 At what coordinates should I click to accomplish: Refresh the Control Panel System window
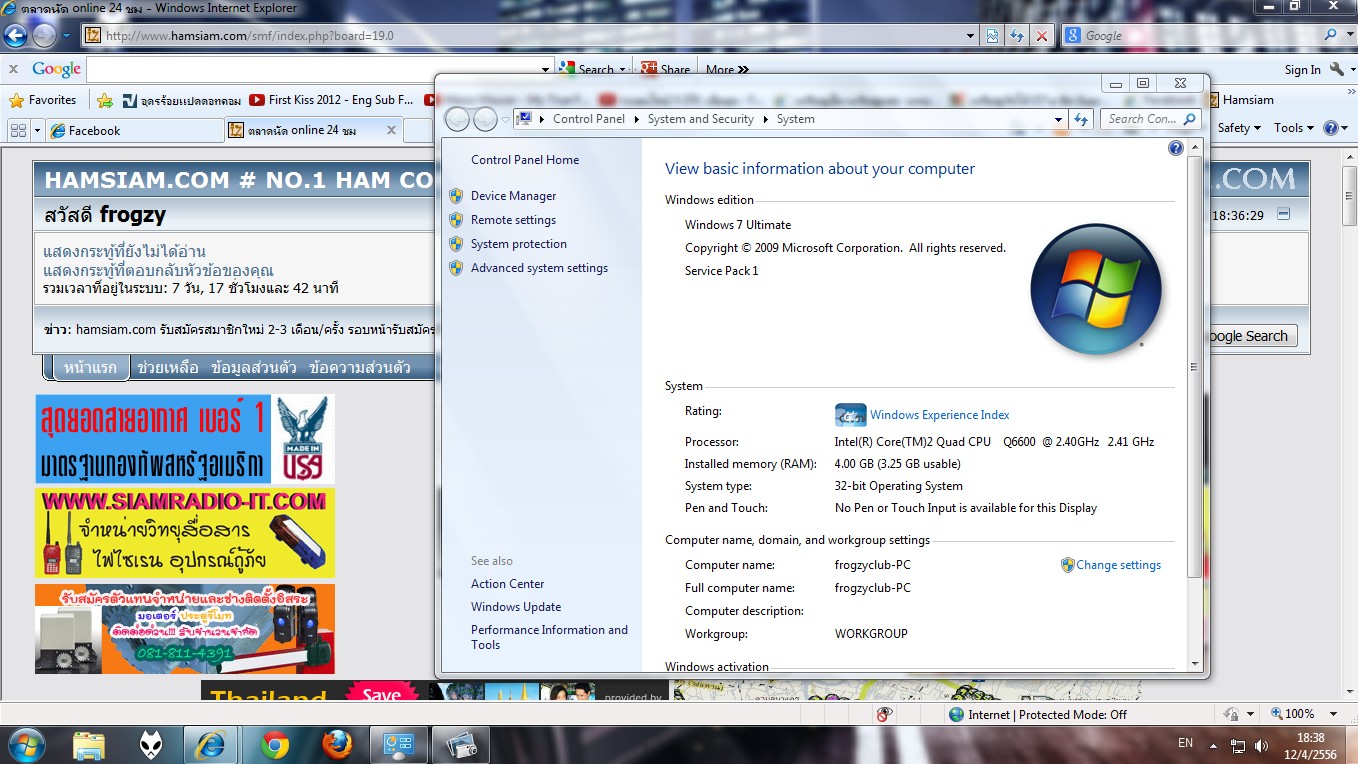(x=1081, y=119)
